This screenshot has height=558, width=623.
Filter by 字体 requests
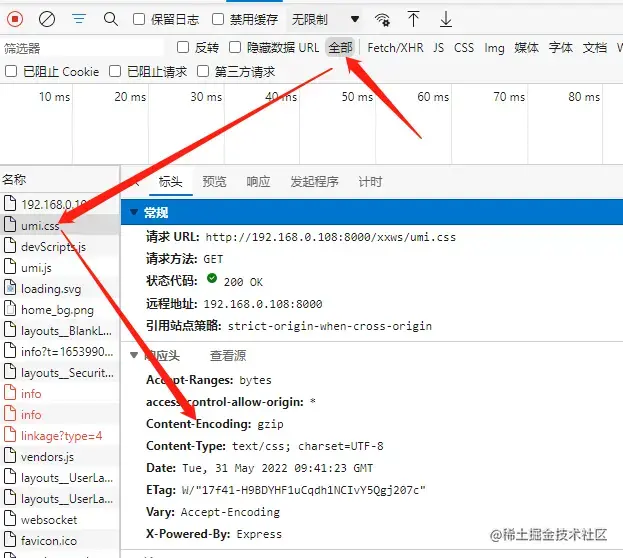click(561, 48)
